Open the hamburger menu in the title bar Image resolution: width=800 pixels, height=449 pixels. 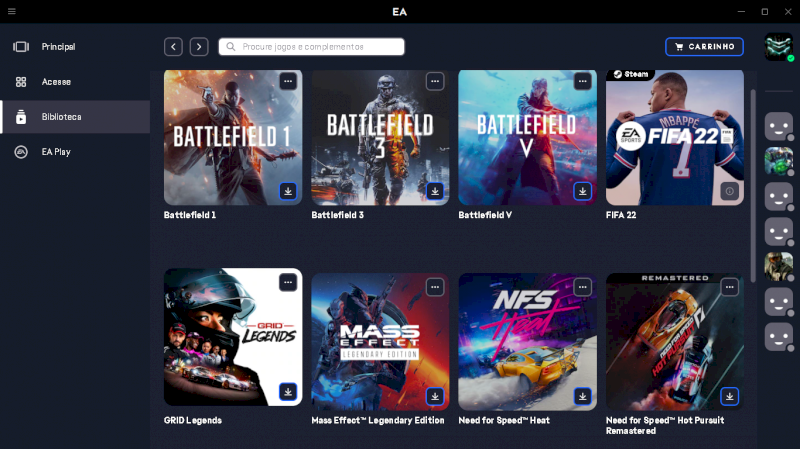(12, 11)
